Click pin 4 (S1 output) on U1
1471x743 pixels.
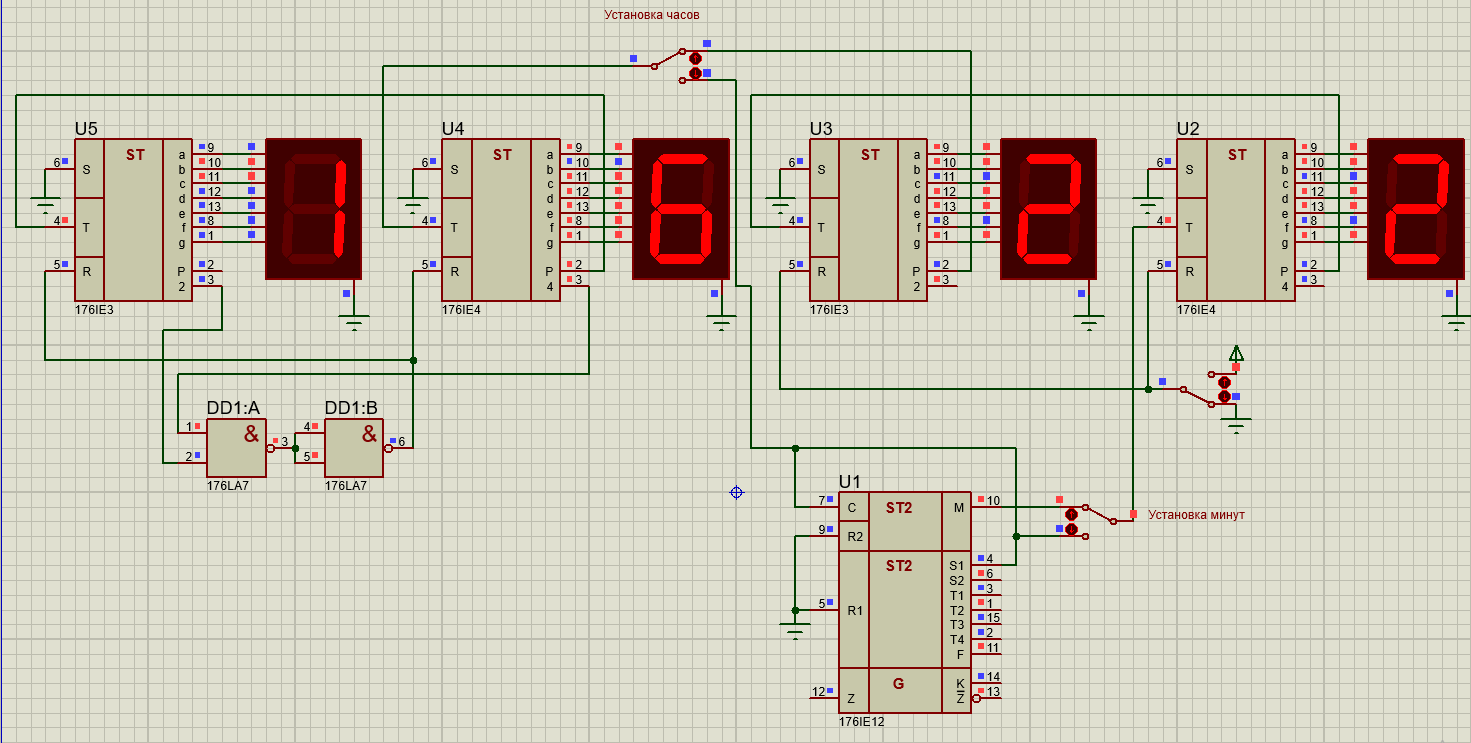985,566
